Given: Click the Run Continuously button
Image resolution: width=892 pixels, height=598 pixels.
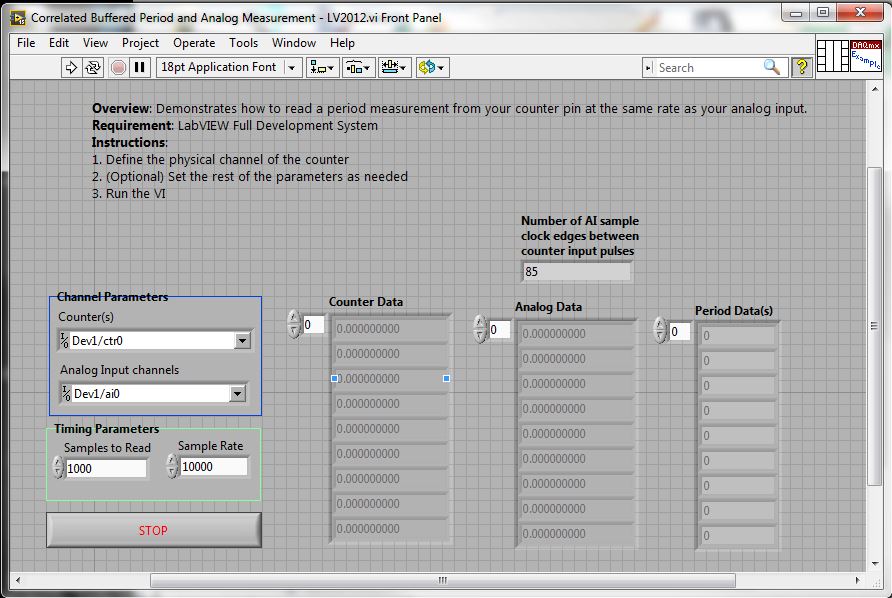Looking at the screenshot, I should click(x=93, y=68).
